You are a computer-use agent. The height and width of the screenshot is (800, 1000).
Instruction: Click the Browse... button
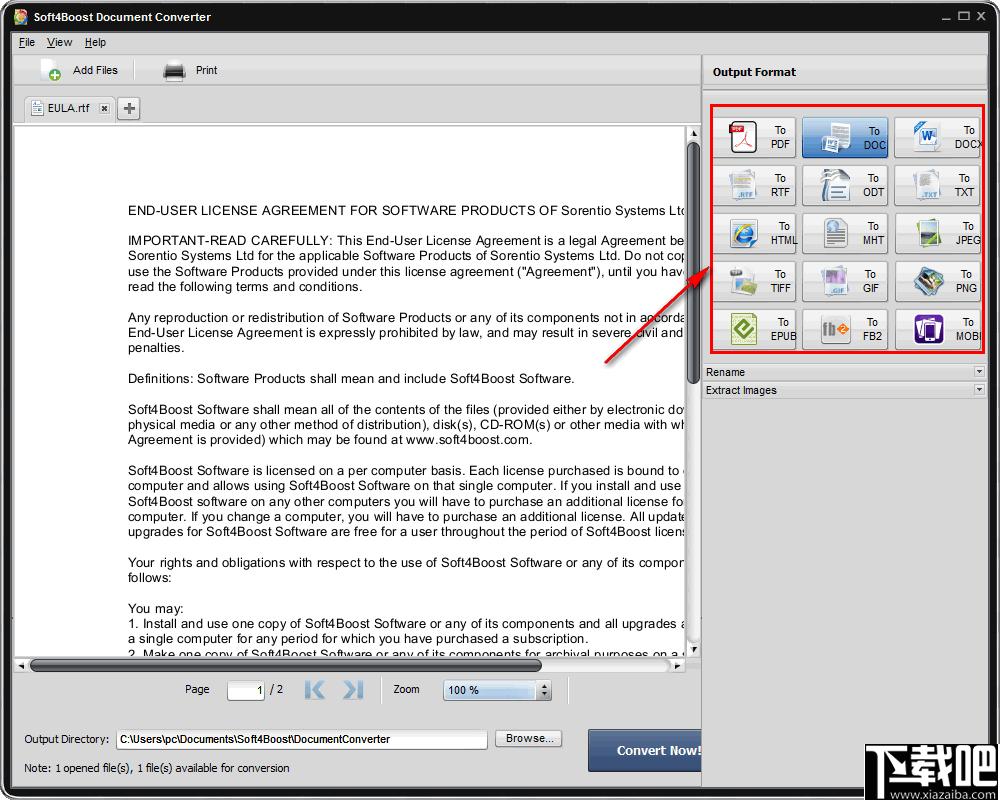tap(529, 739)
